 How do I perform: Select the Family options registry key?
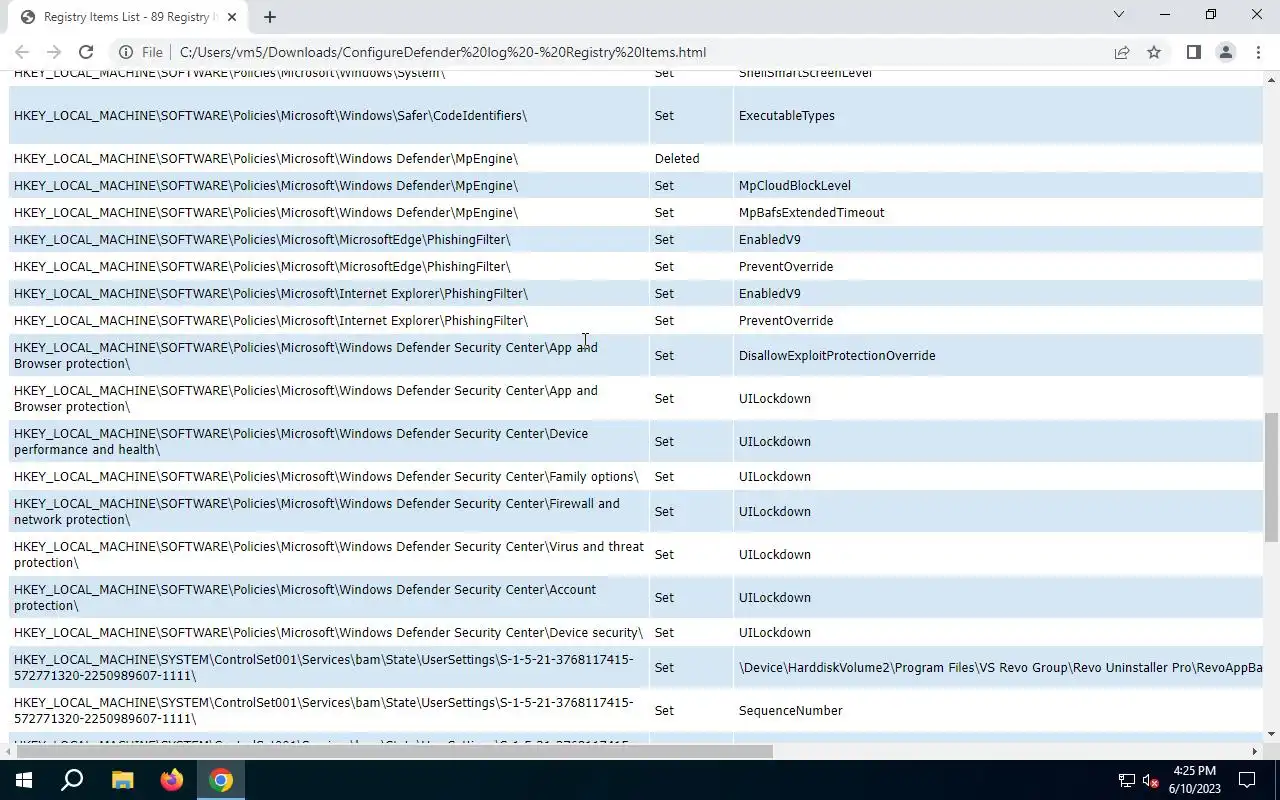pyautogui.click(x=326, y=476)
